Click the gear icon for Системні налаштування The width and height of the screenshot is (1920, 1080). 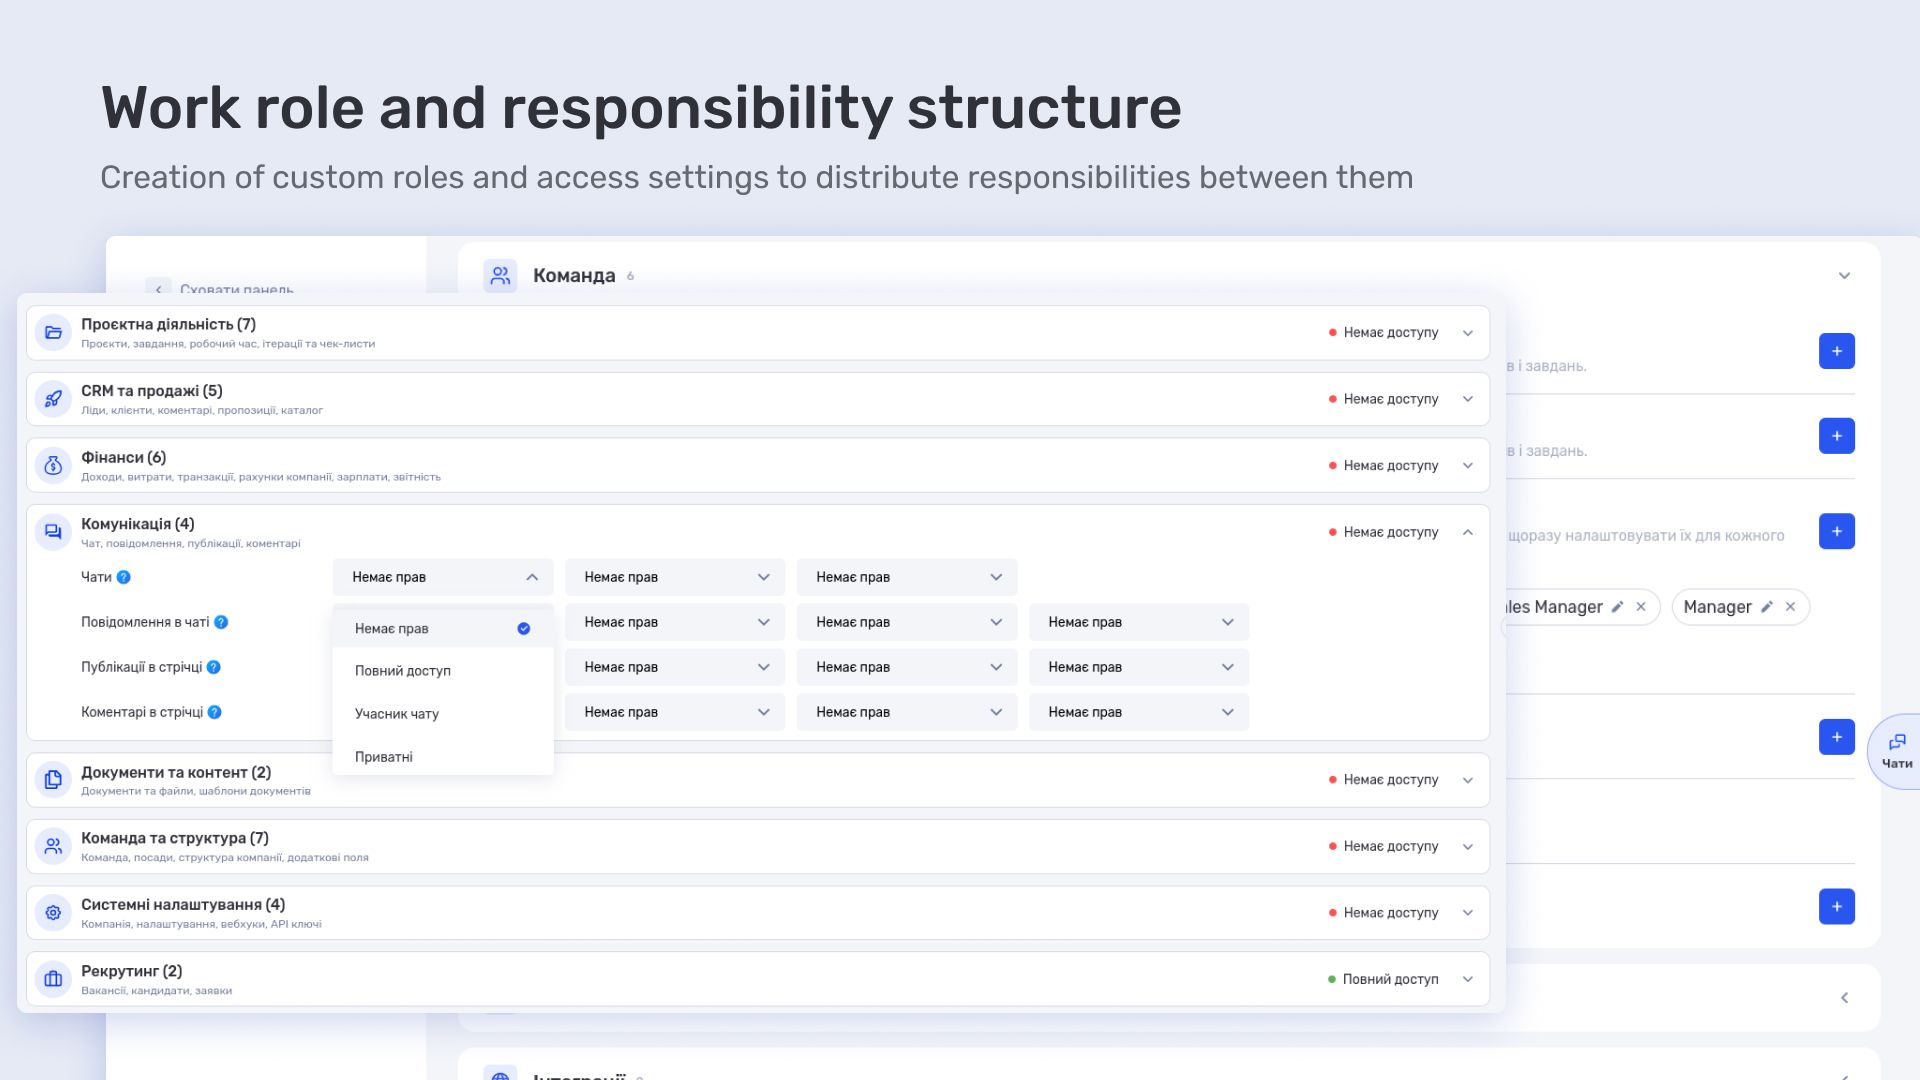(53, 913)
